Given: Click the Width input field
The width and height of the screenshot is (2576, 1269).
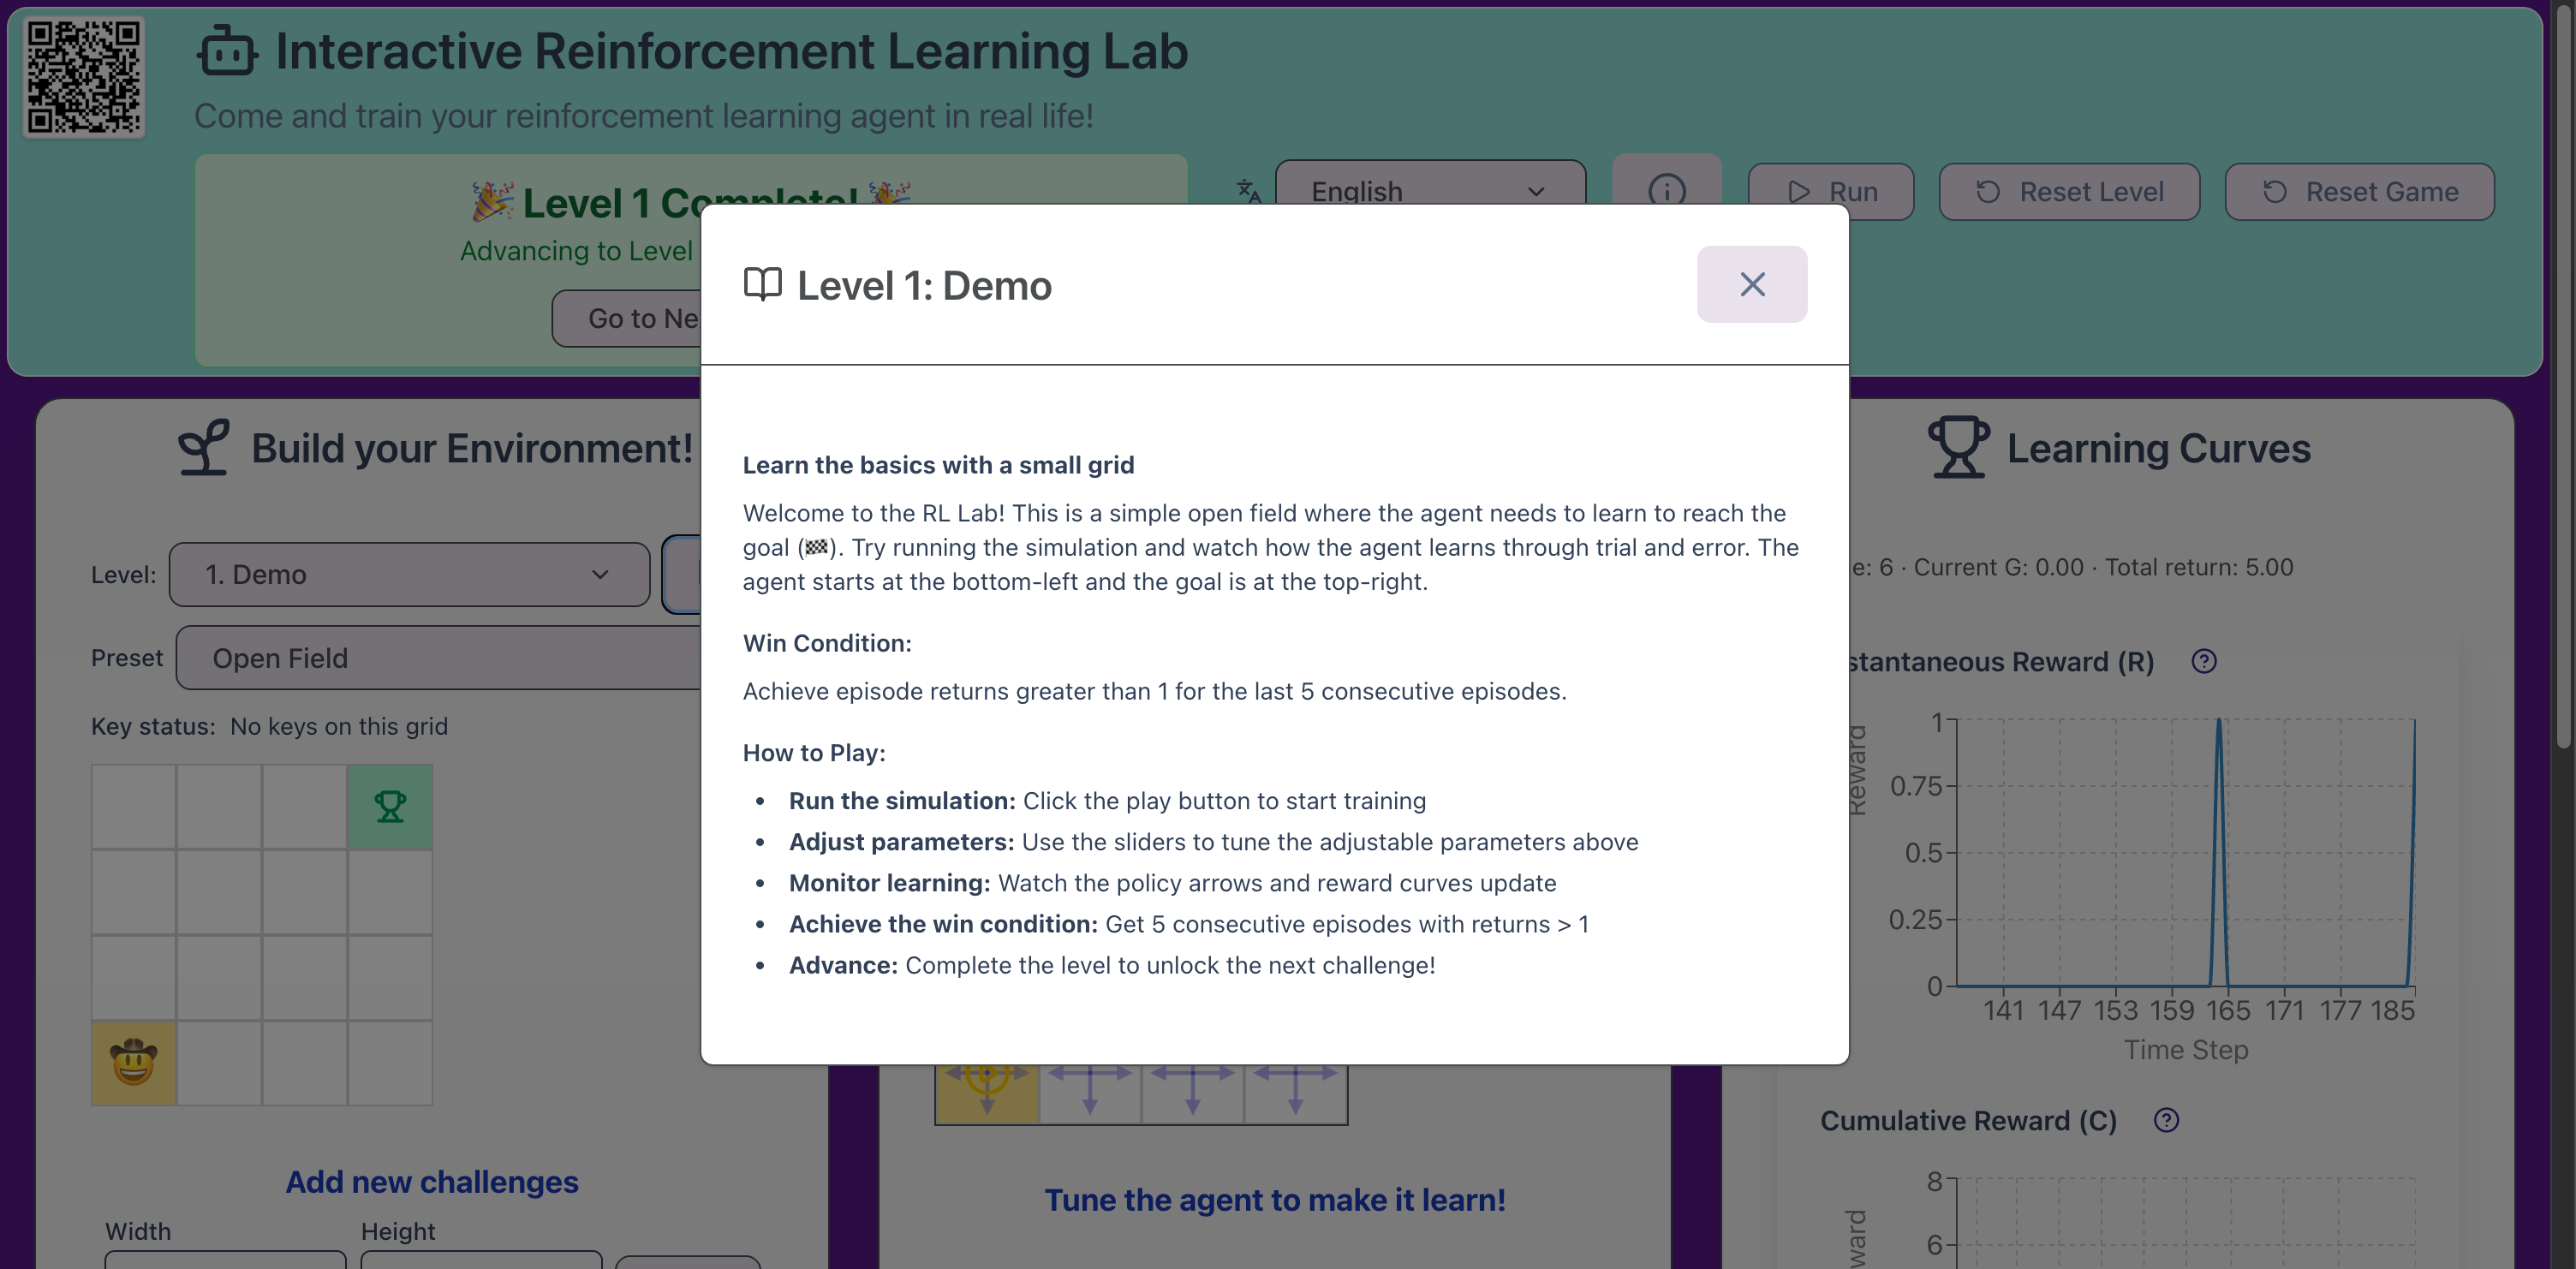Looking at the screenshot, I should click(225, 1259).
